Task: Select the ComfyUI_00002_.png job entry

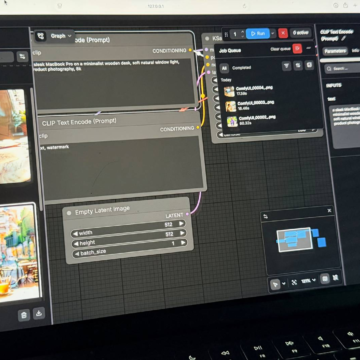Action: (272, 120)
